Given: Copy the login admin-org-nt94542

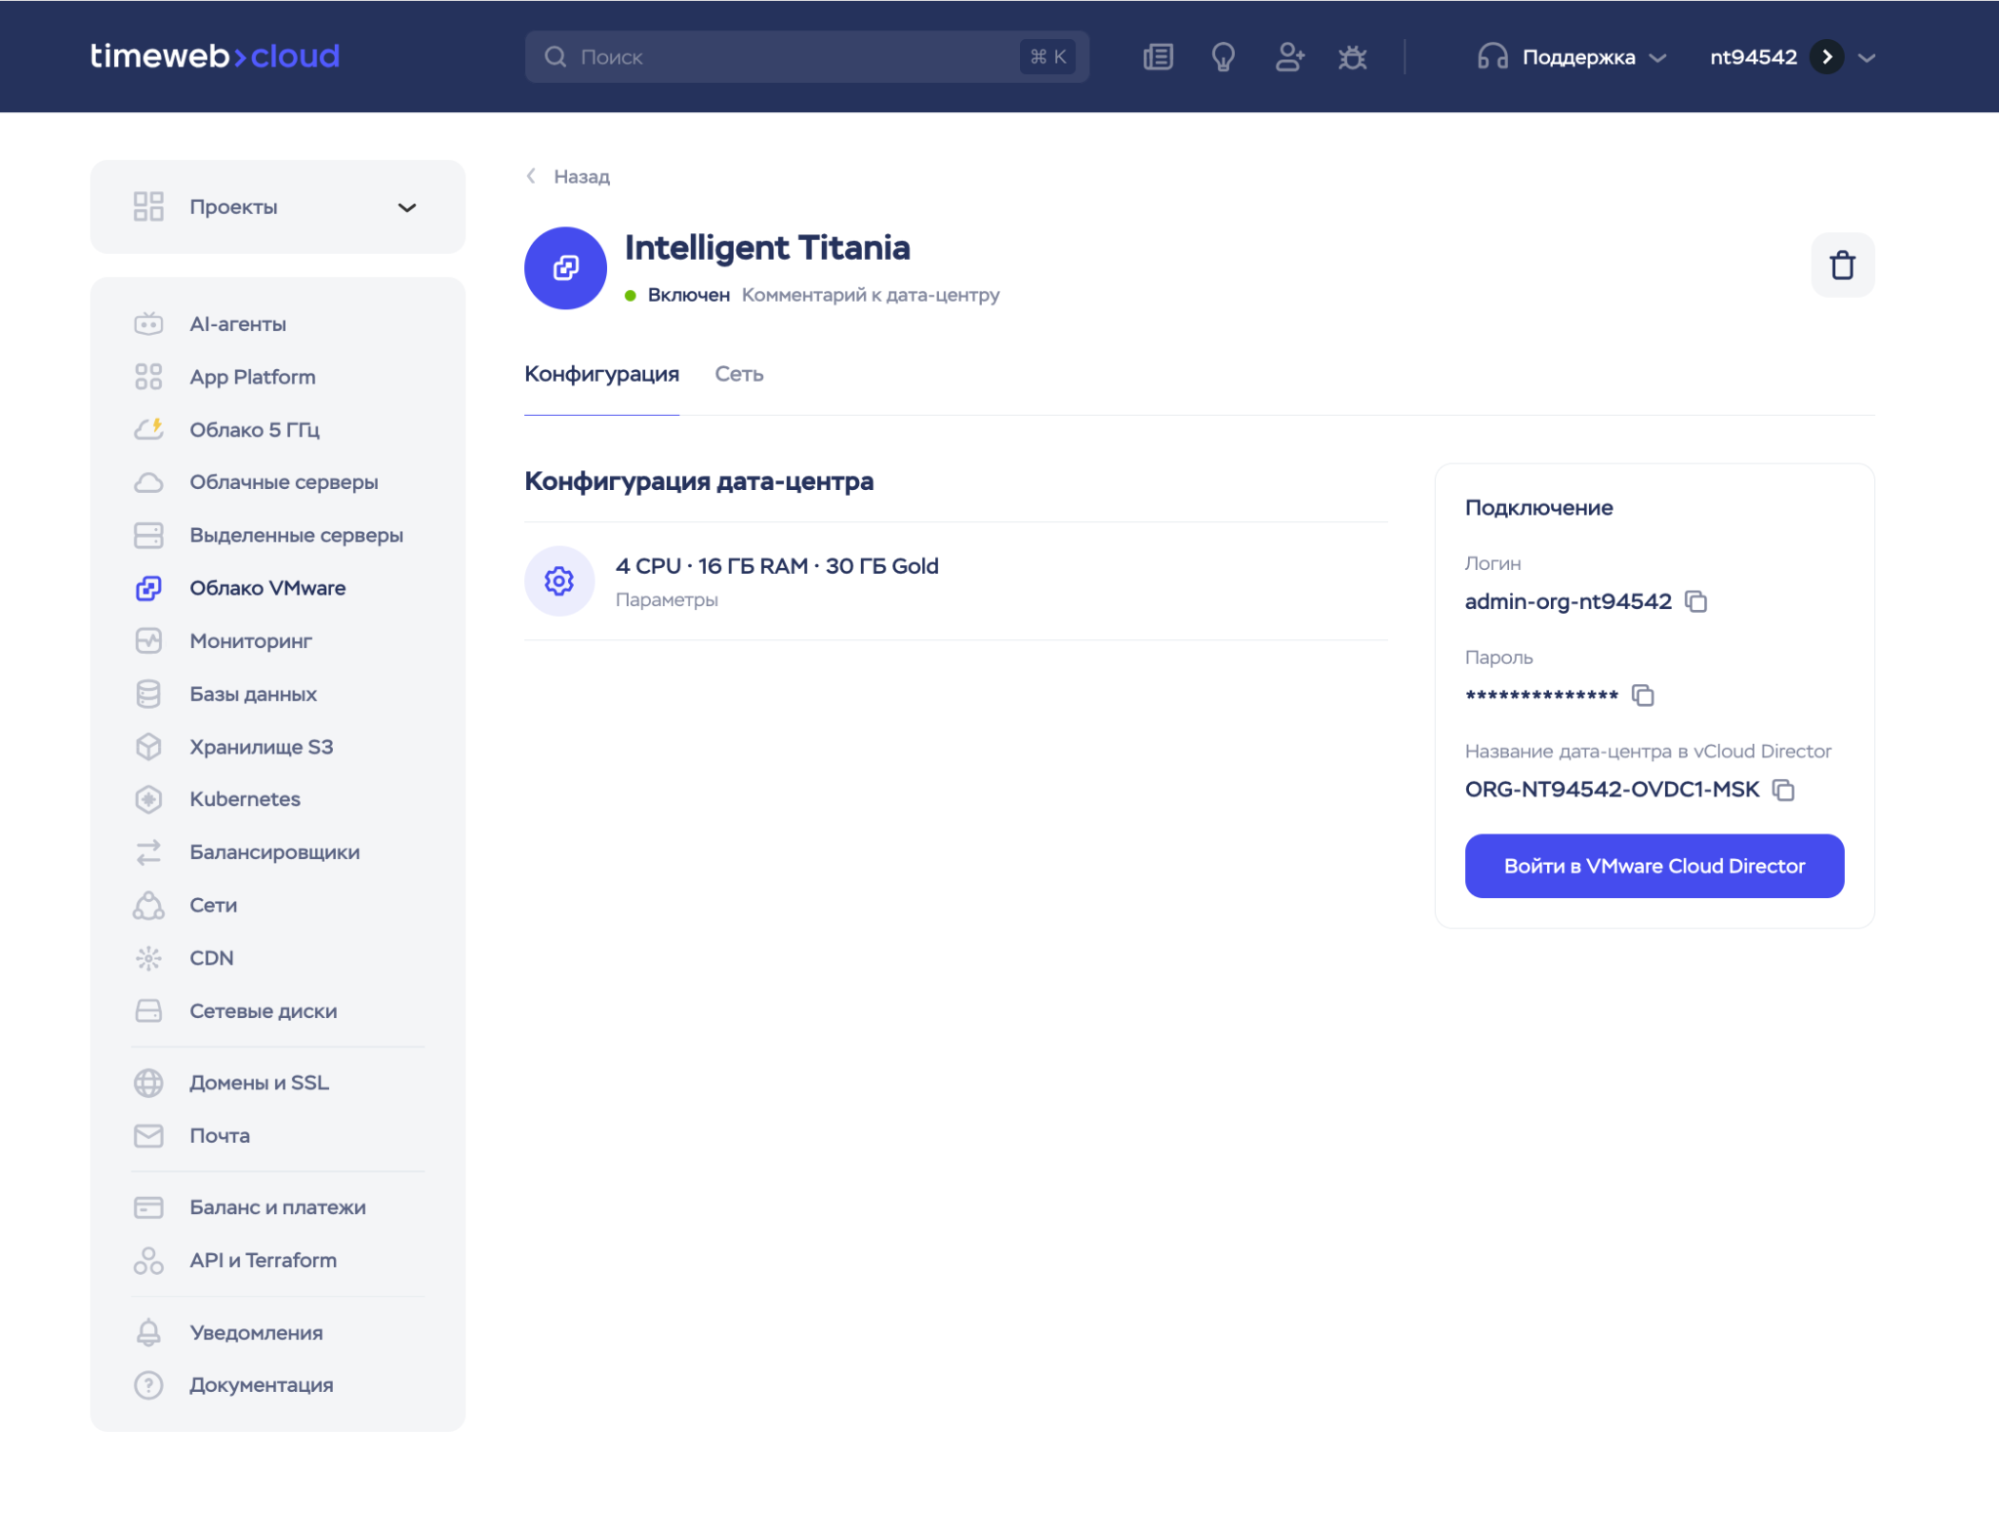Looking at the screenshot, I should pyautogui.click(x=1696, y=601).
